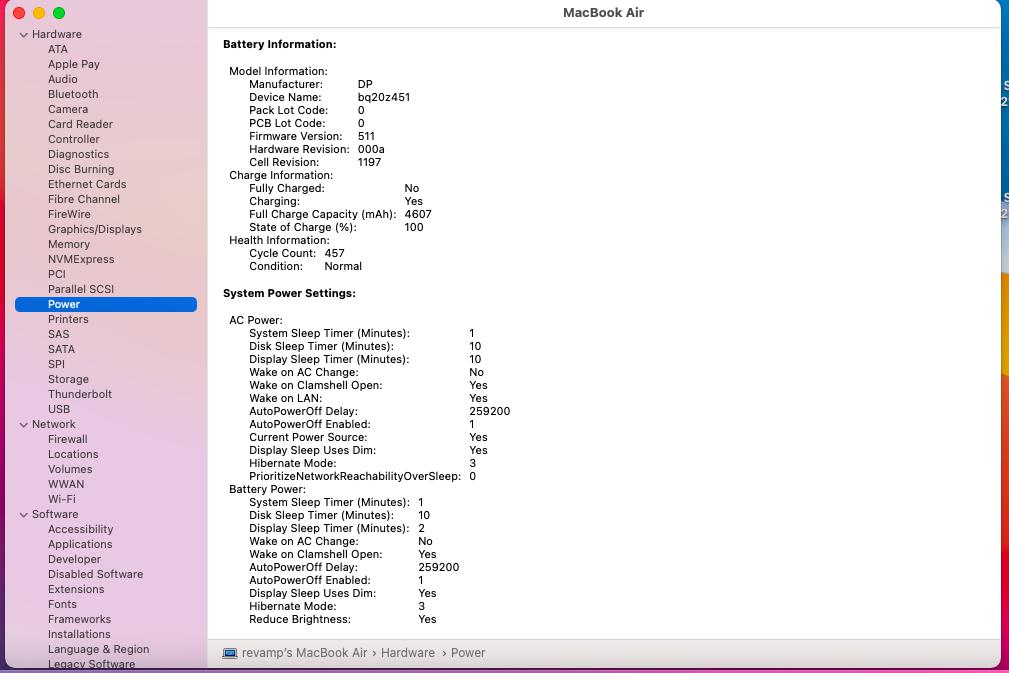Select Camera in the sidebar

tap(68, 109)
